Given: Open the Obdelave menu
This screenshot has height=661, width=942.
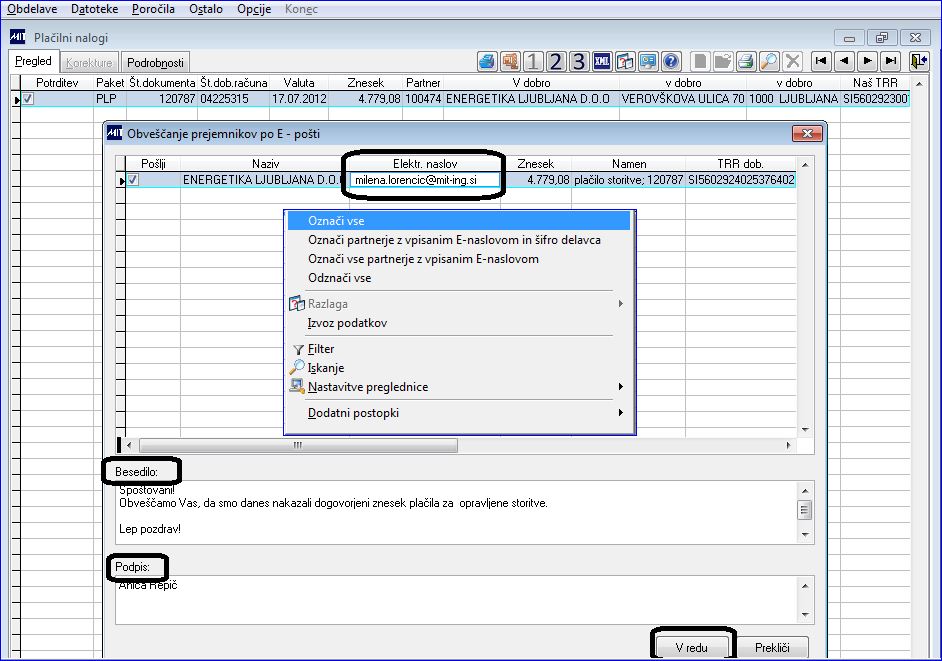Looking at the screenshot, I should coord(32,9).
